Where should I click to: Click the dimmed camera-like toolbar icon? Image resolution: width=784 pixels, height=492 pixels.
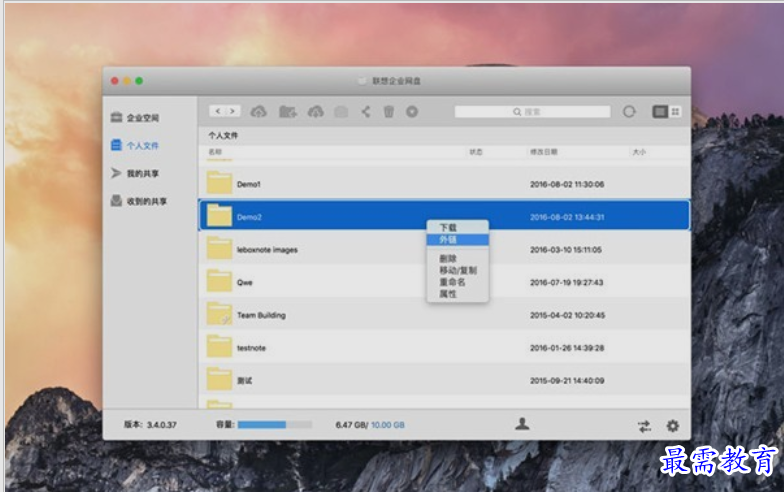point(341,112)
